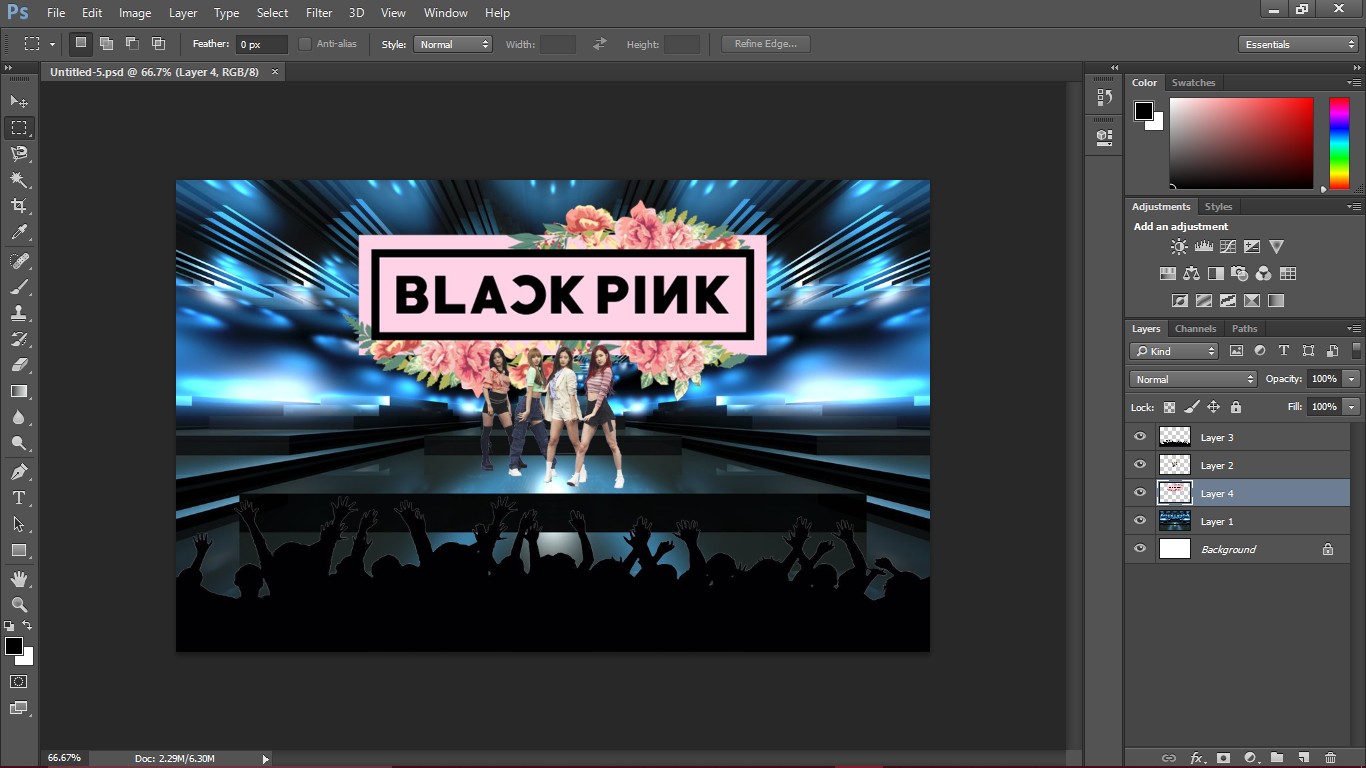Select the Eyedropper tool
The width and height of the screenshot is (1366, 768).
click(19, 232)
